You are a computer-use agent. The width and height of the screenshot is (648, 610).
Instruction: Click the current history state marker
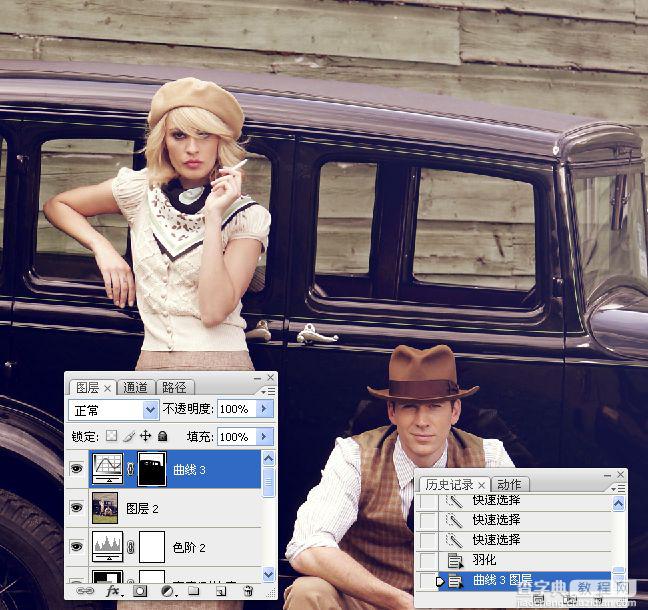click(440, 581)
